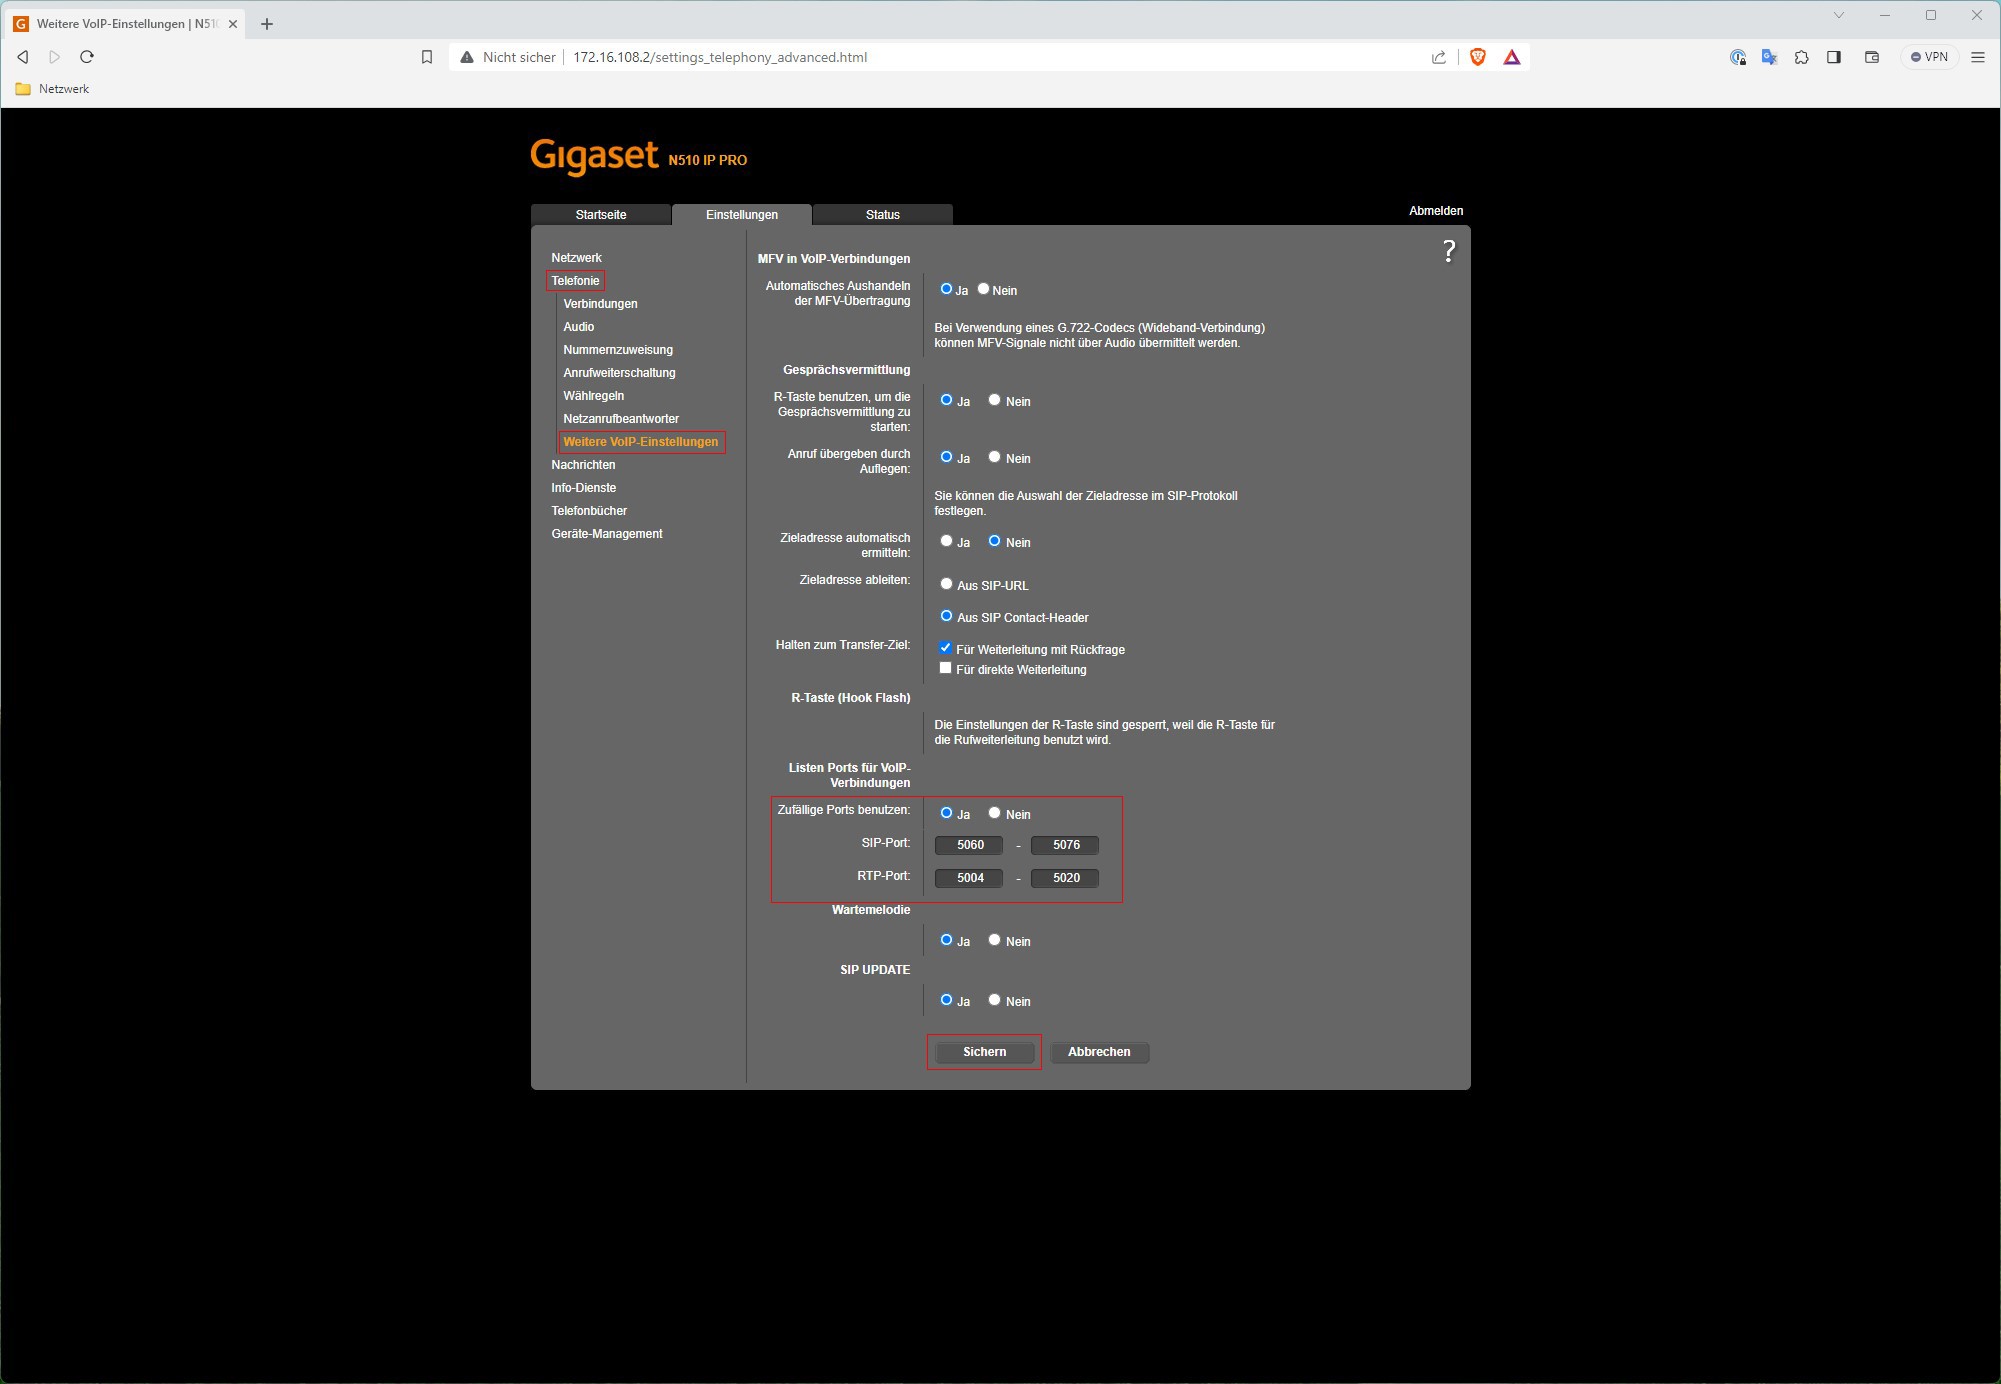Click the browser back arrow icon
Image resolution: width=2001 pixels, height=1384 pixels.
[23, 57]
